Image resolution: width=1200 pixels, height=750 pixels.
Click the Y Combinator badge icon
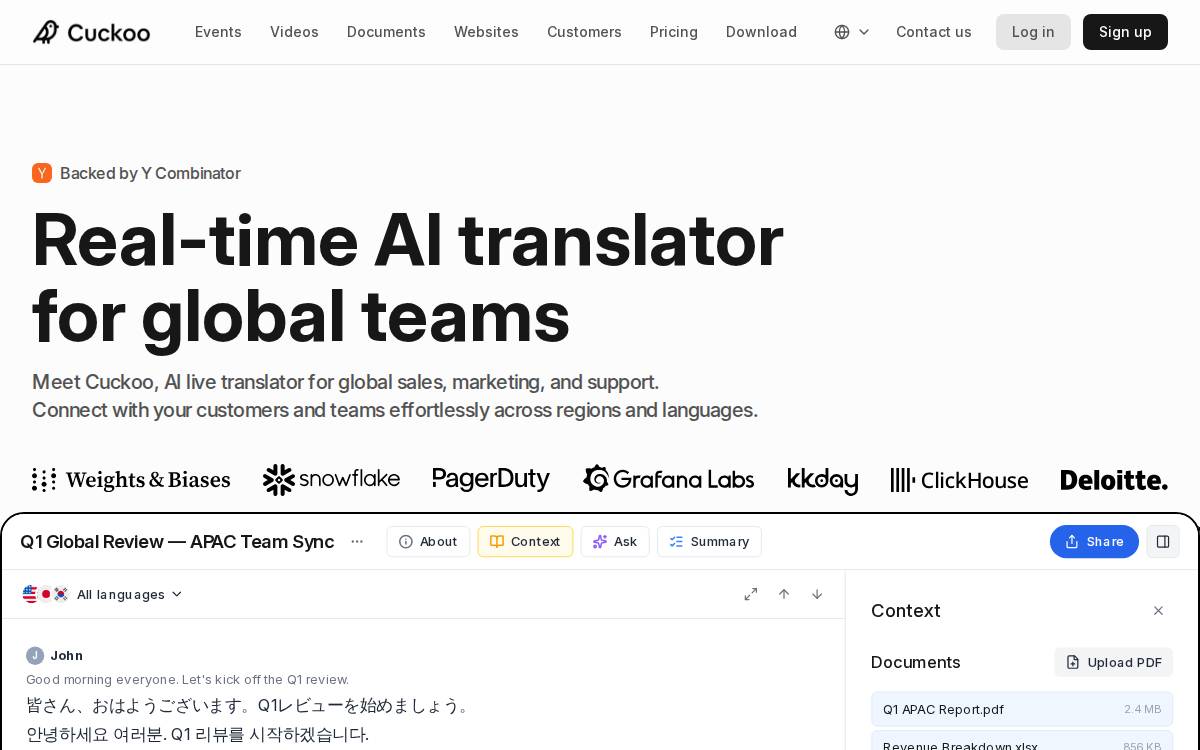(42, 173)
